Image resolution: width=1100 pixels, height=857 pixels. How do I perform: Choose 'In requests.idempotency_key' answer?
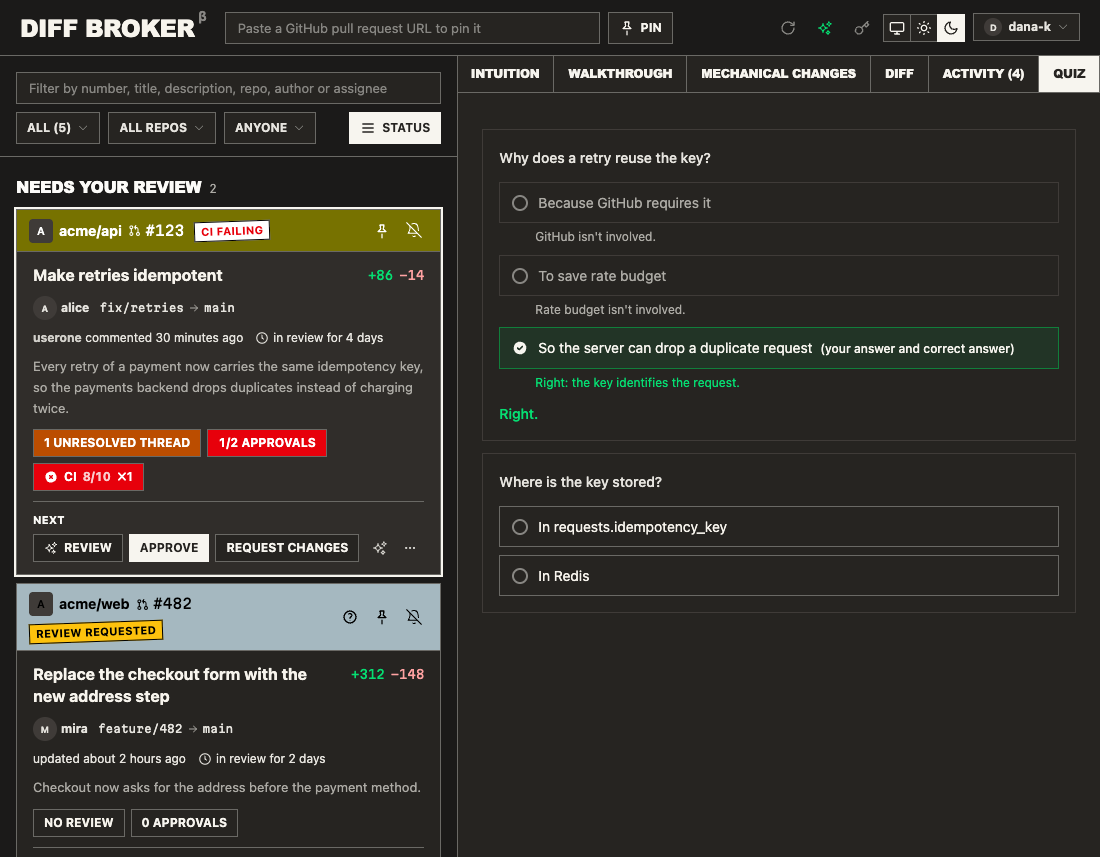coord(778,527)
